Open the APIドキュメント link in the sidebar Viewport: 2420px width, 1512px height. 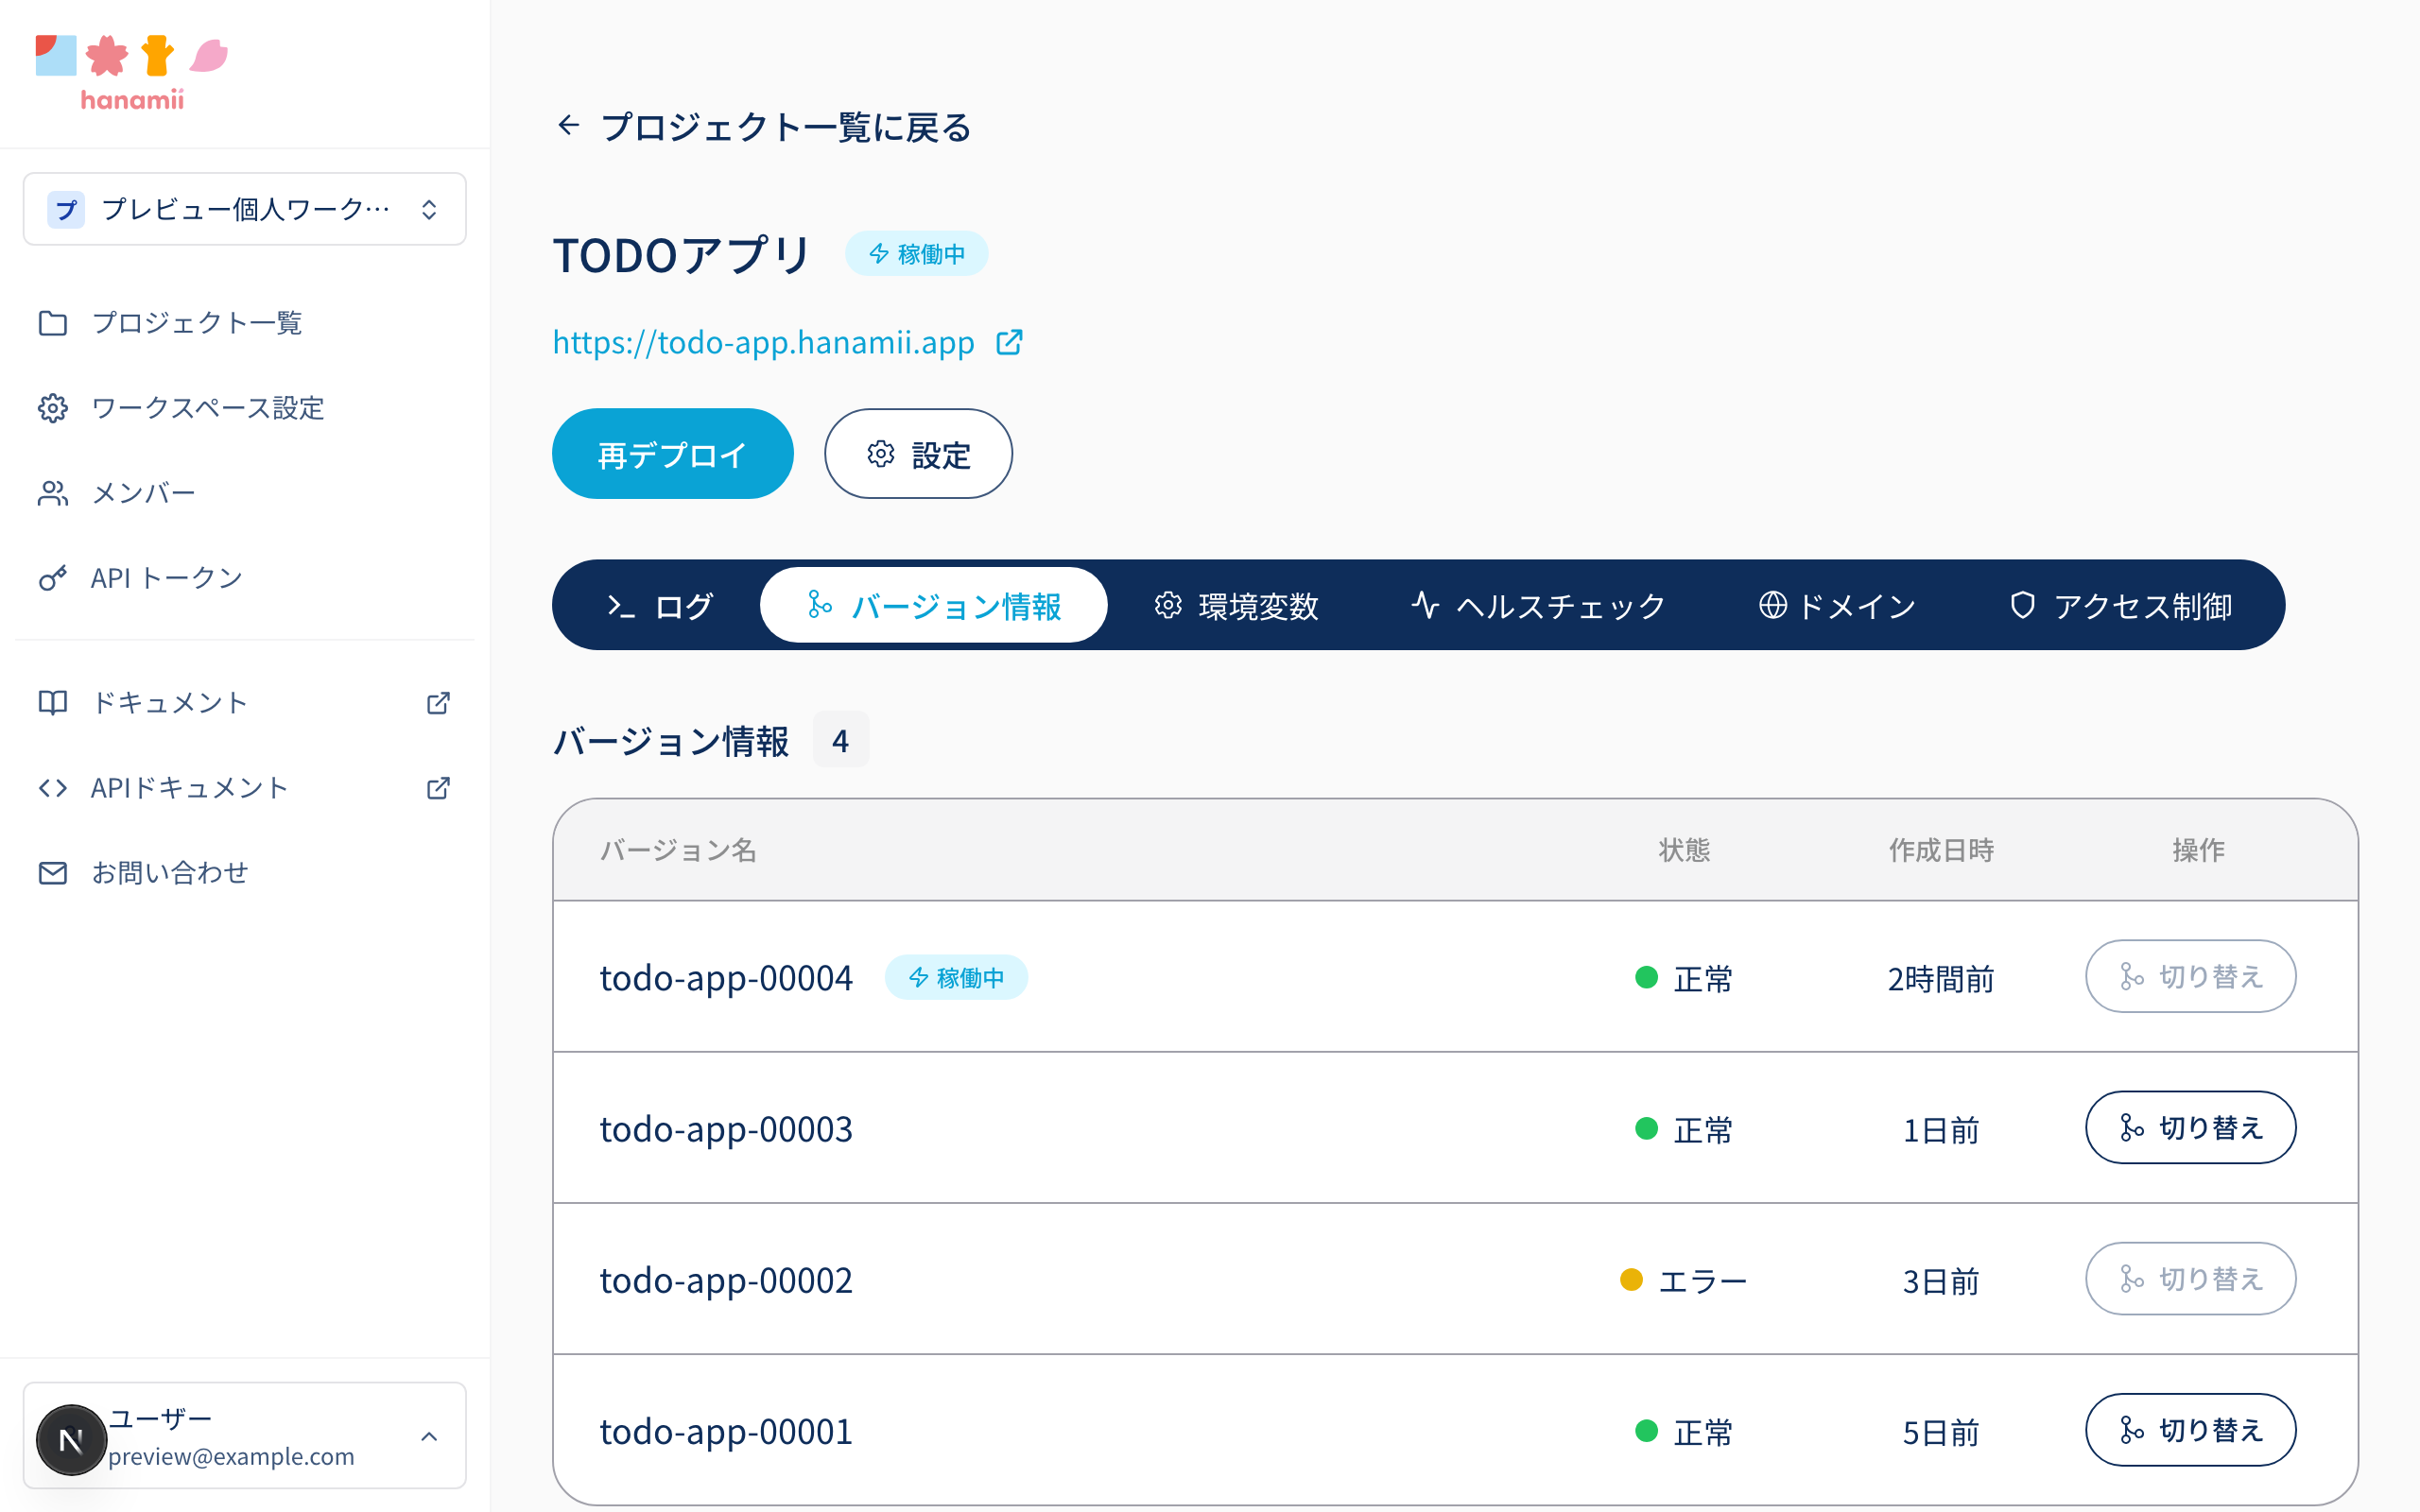coord(244,788)
